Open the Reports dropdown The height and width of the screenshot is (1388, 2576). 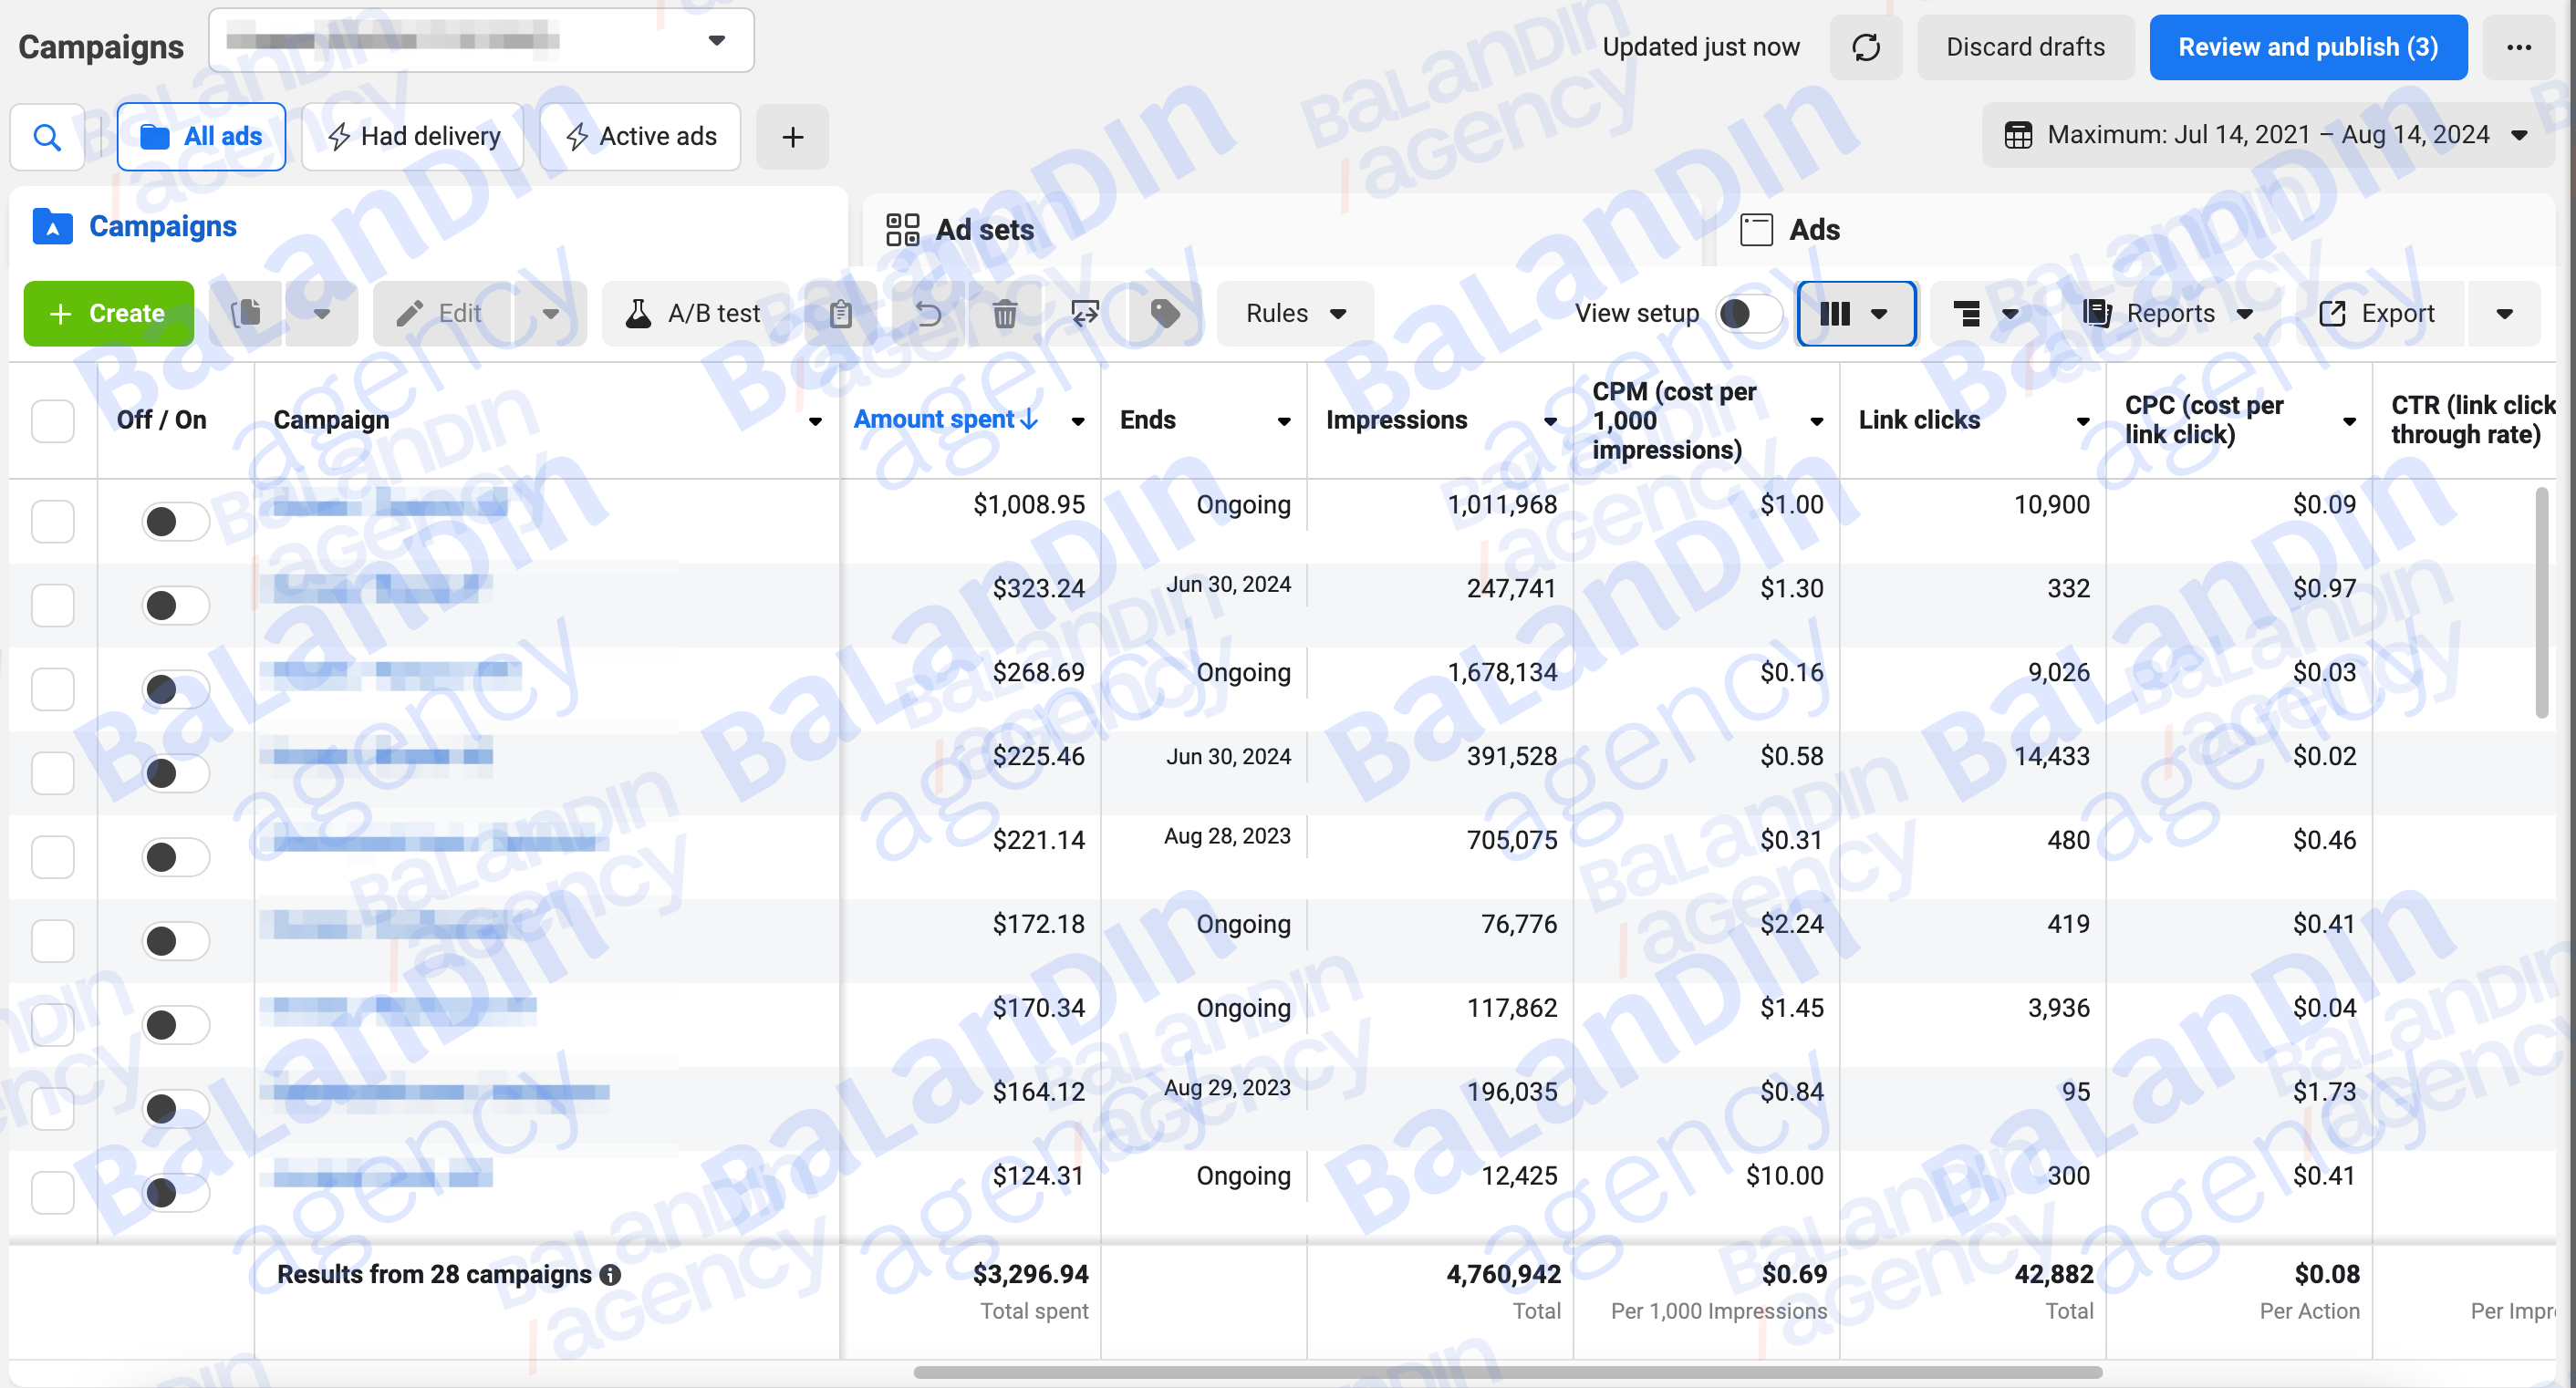[x=2169, y=313]
